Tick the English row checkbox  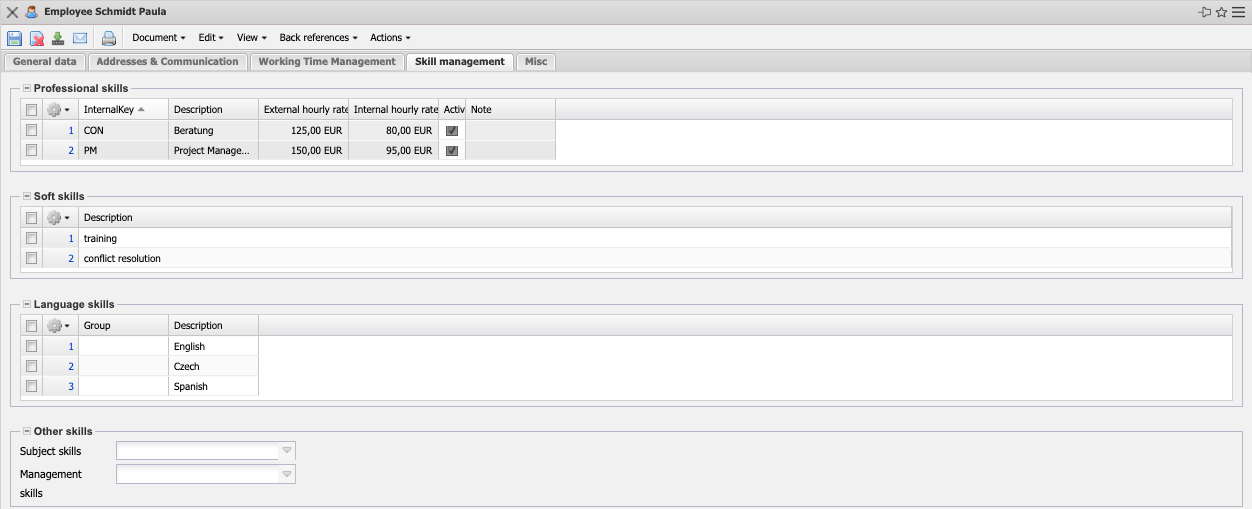point(32,346)
